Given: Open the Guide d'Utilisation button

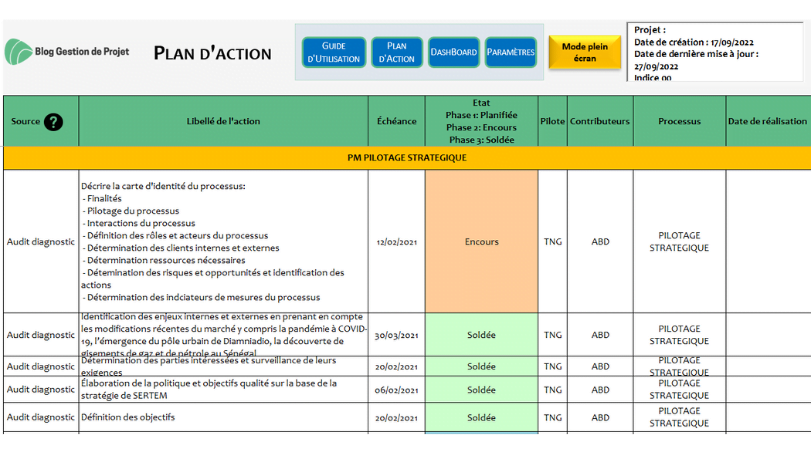Looking at the screenshot, I should [x=334, y=52].
